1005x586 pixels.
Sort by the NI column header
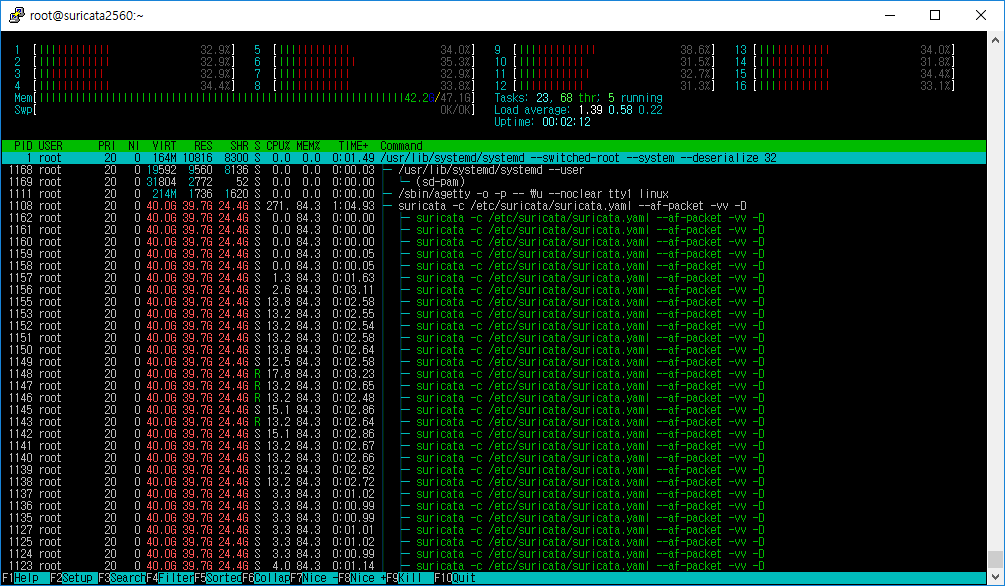point(133,146)
